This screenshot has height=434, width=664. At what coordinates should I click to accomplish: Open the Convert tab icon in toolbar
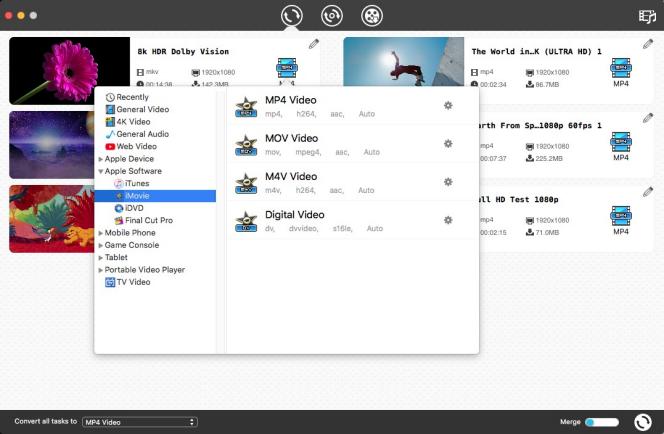292,16
